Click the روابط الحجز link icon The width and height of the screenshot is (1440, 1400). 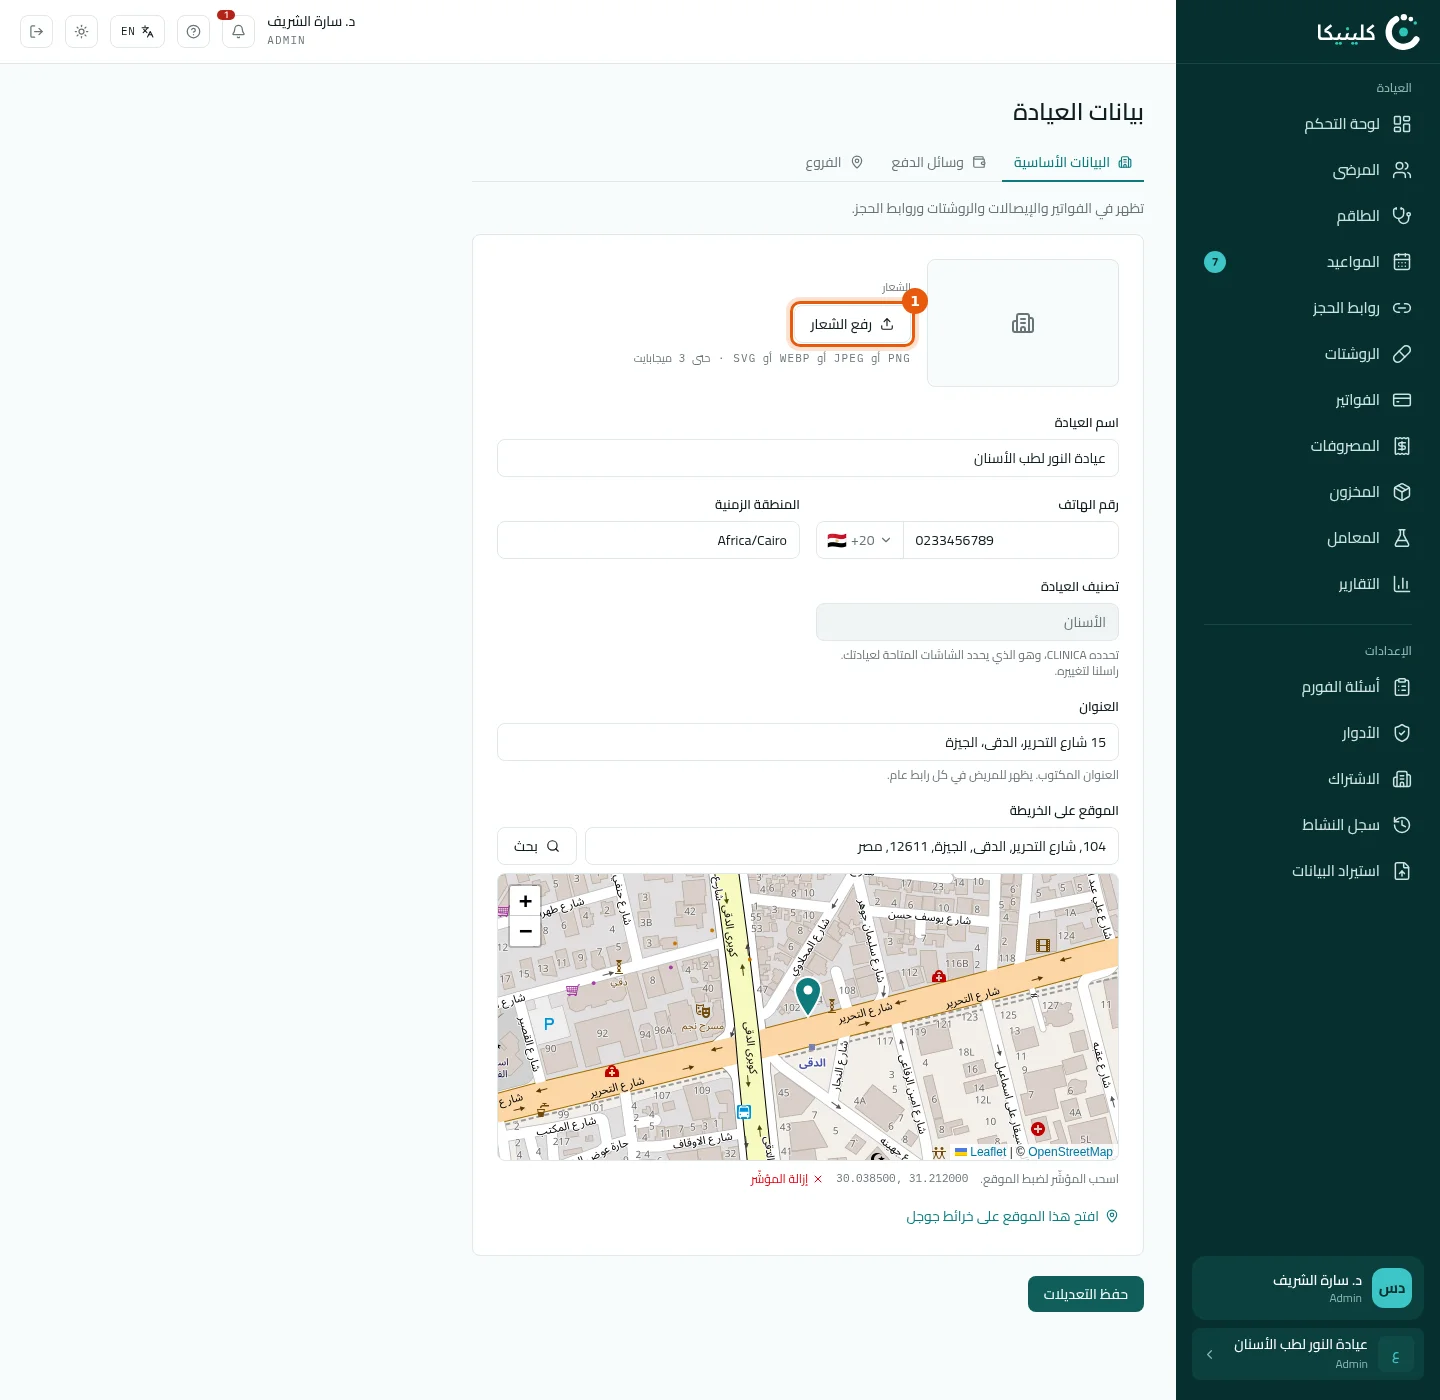(x=1402, y=308)
